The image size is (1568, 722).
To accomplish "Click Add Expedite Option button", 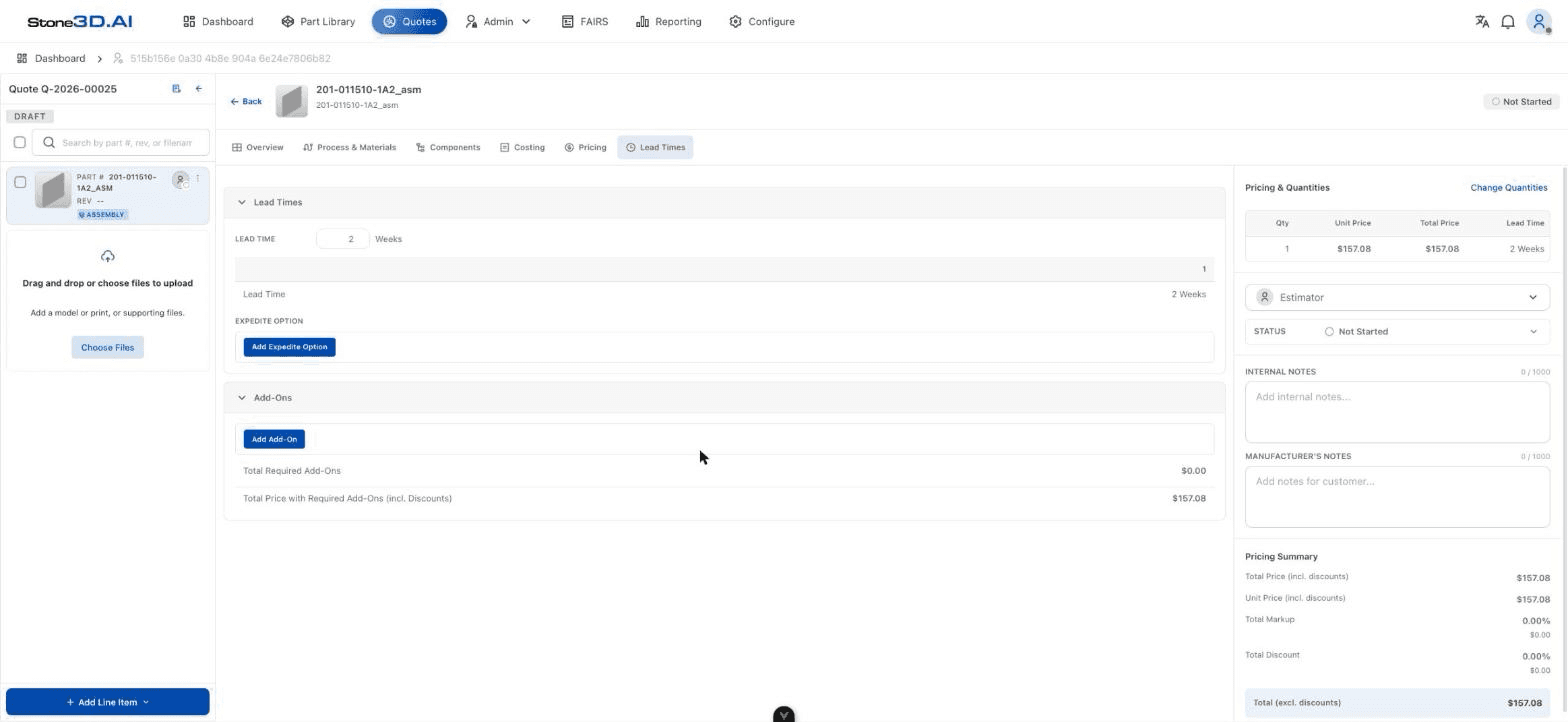I will pos(290,347).
